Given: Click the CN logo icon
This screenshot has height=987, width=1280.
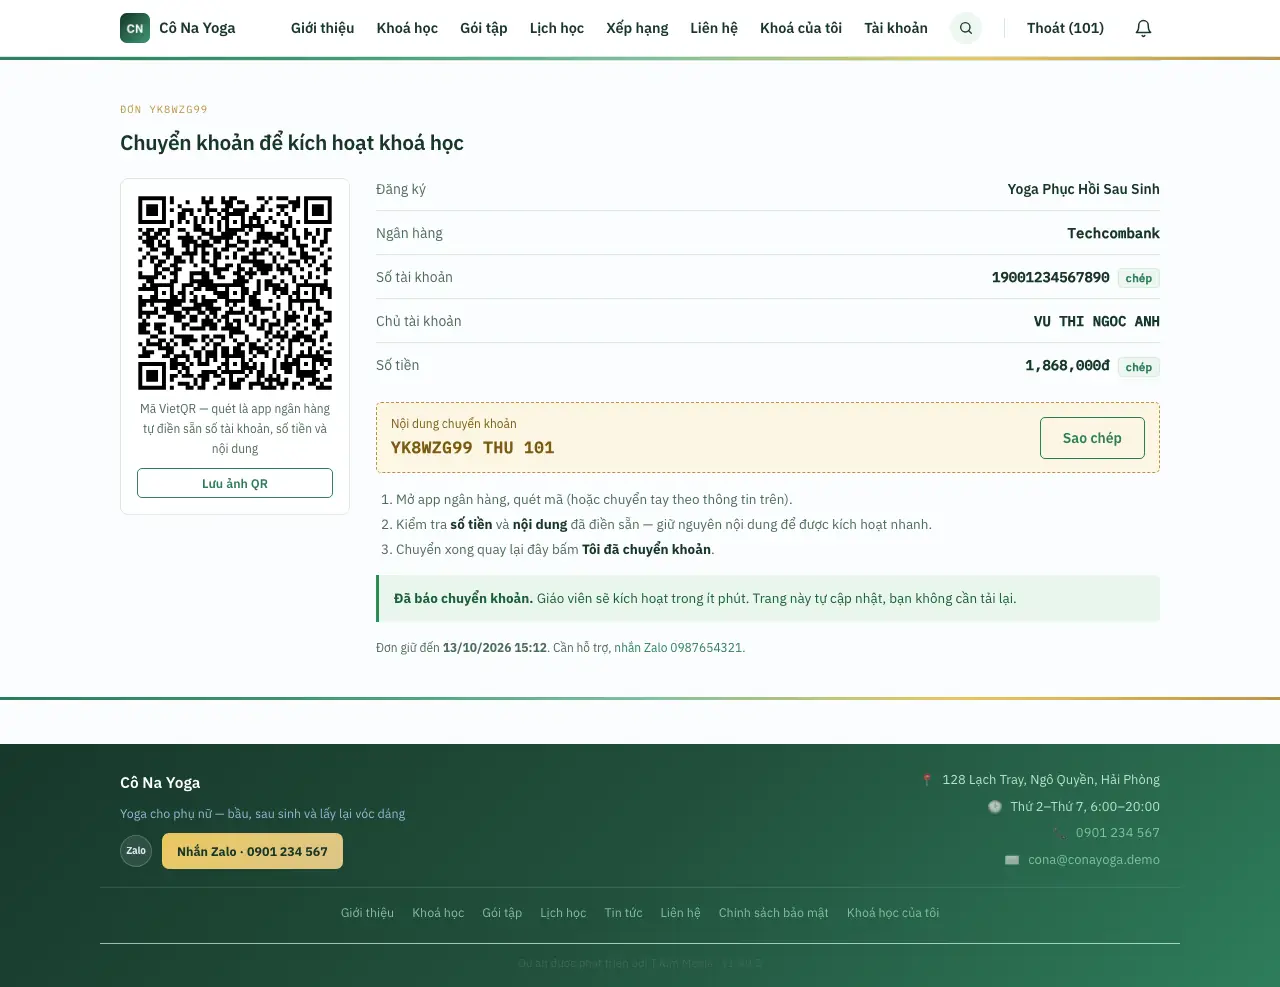Looking at the screenshot, I should click(x=135, y=28).
